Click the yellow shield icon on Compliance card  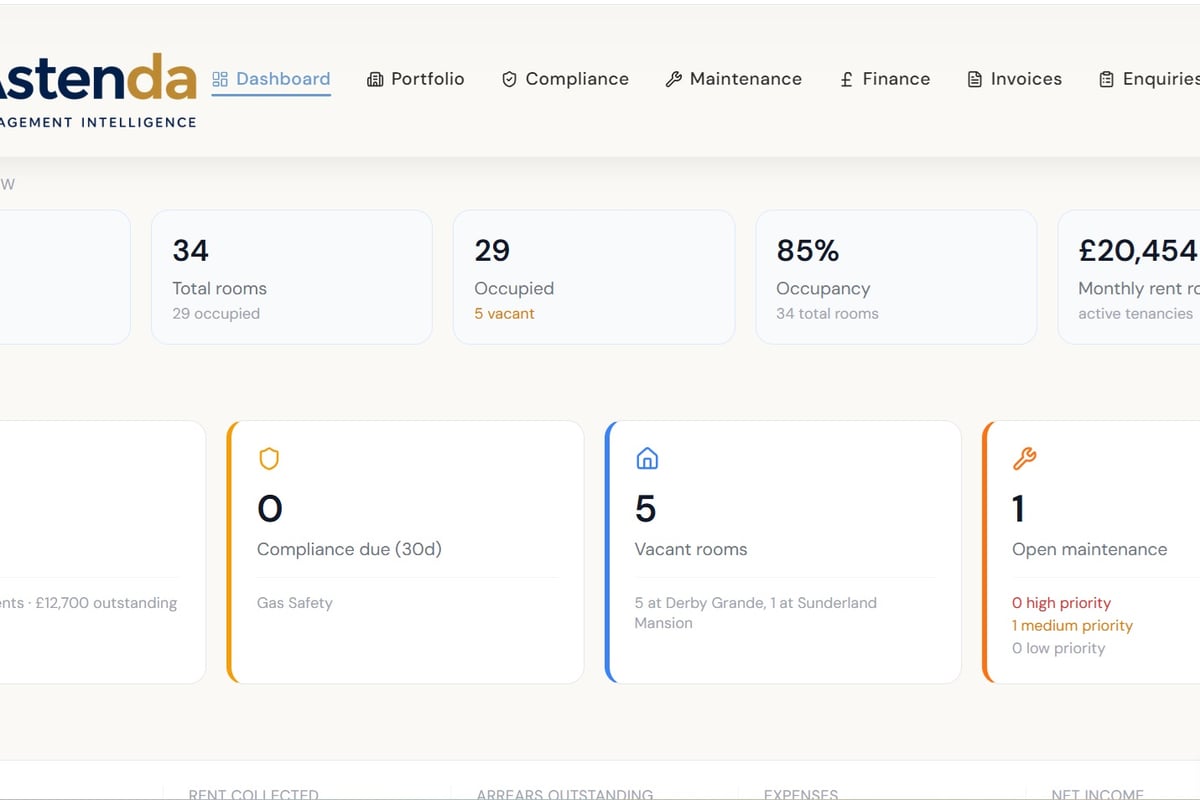[269, 459]
